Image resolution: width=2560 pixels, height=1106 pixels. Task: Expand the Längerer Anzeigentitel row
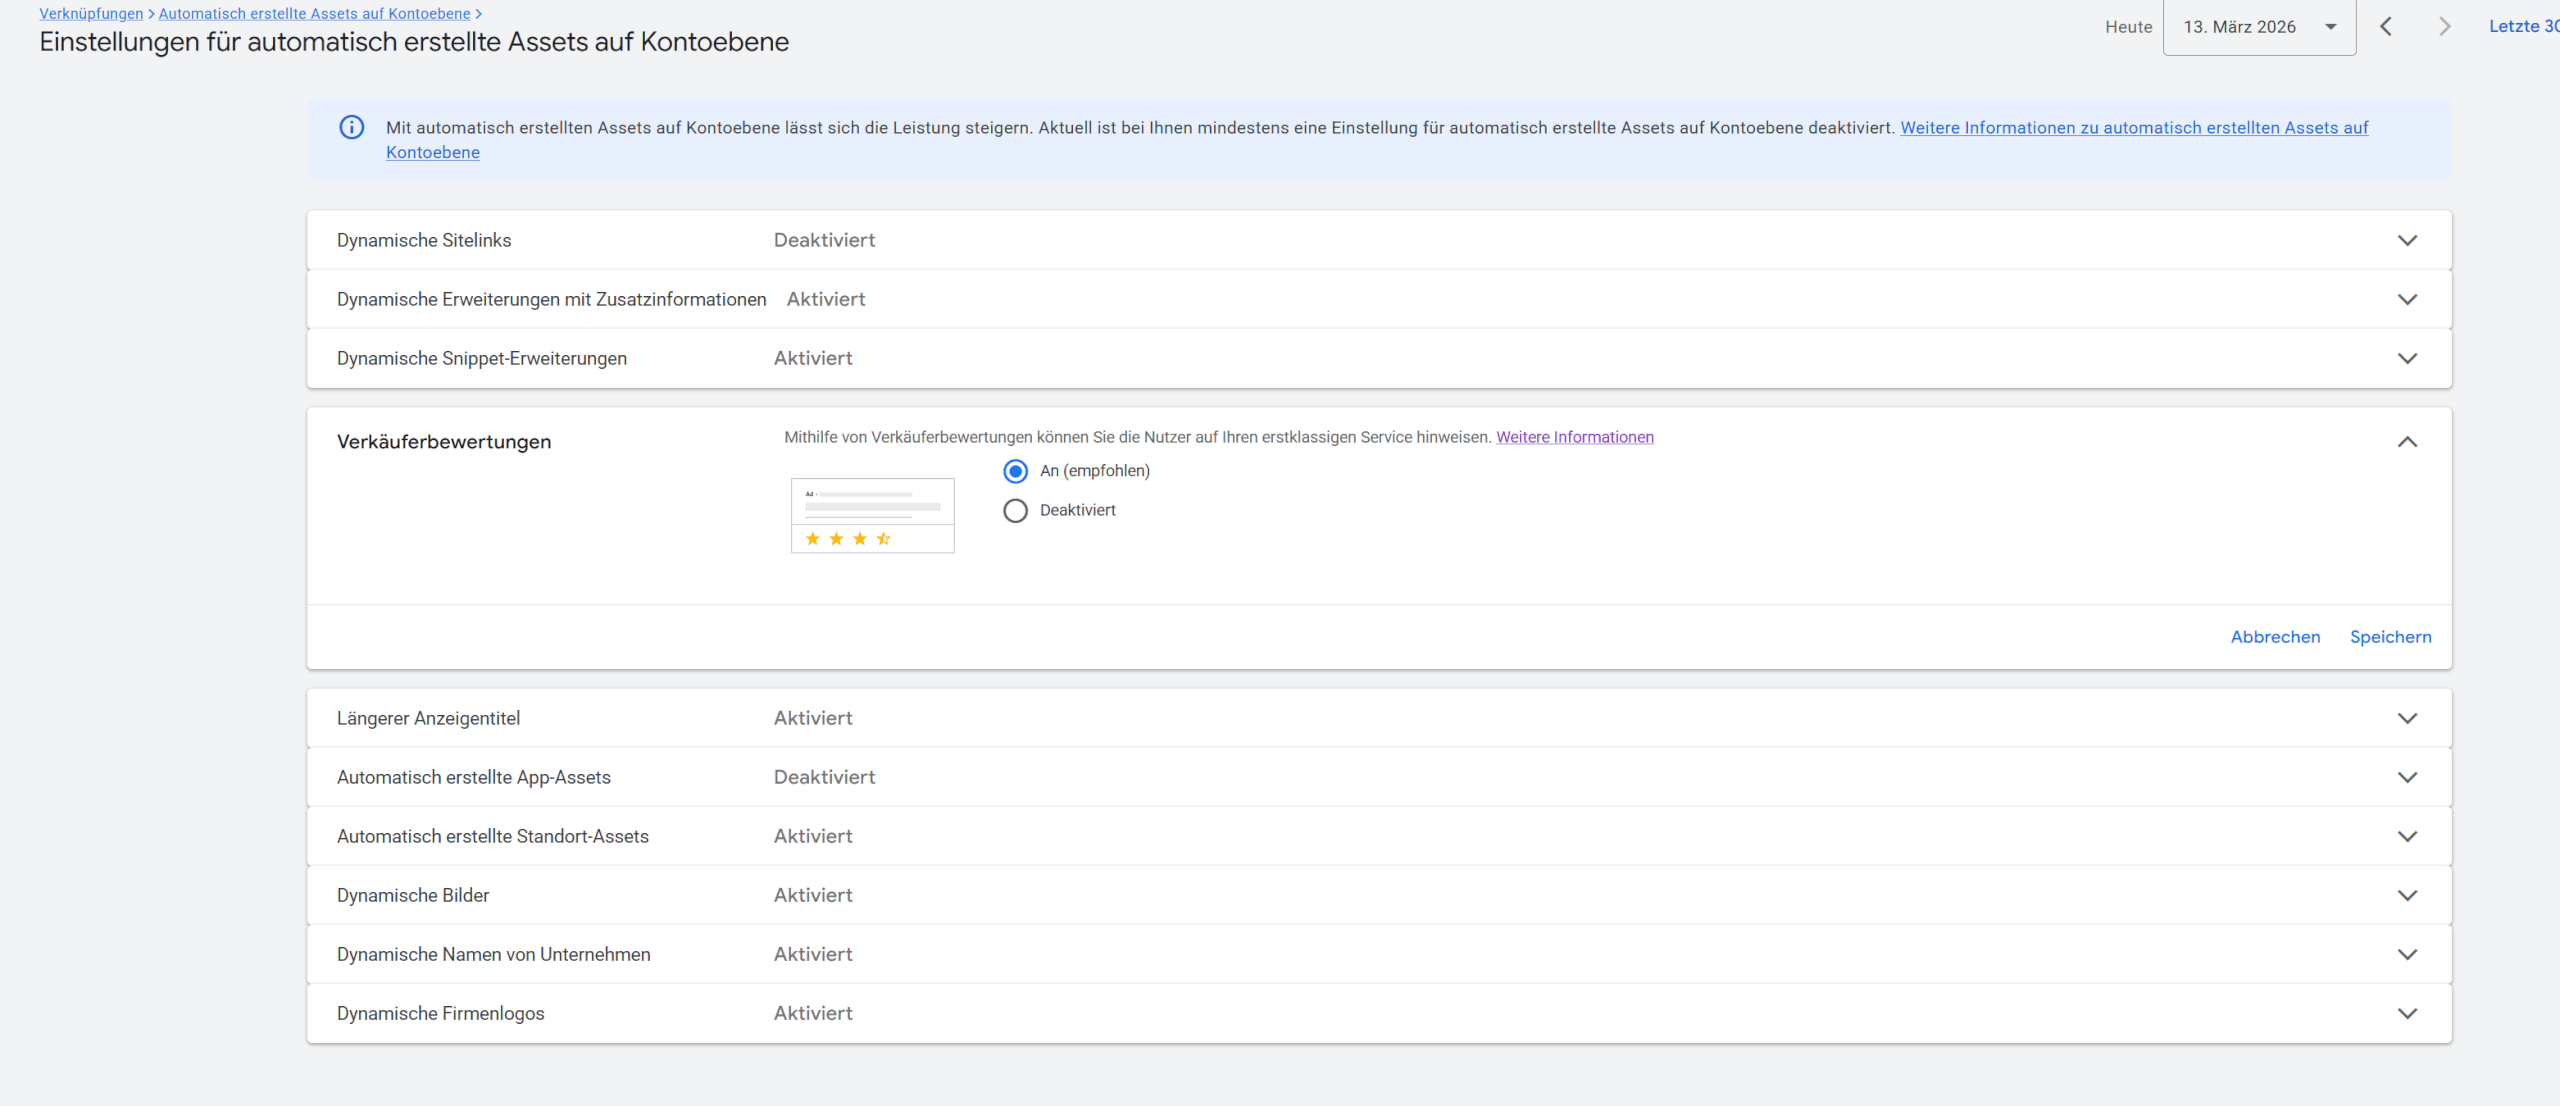[2407, 718]
